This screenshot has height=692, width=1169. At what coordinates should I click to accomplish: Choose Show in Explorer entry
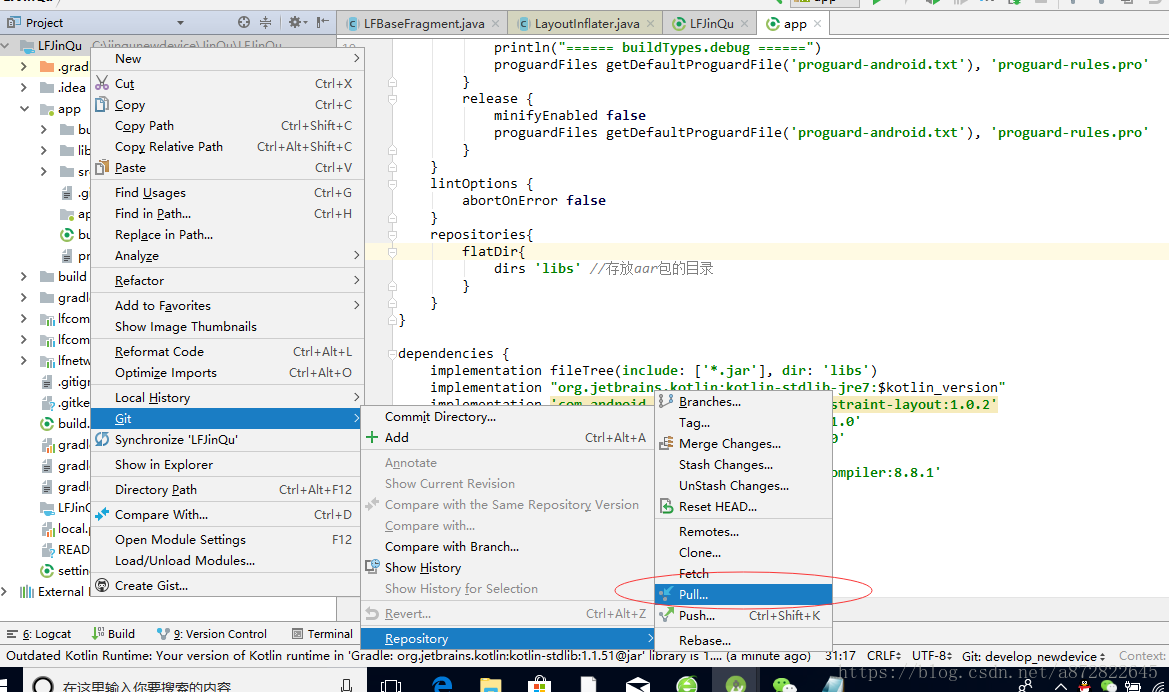[227, 465]
